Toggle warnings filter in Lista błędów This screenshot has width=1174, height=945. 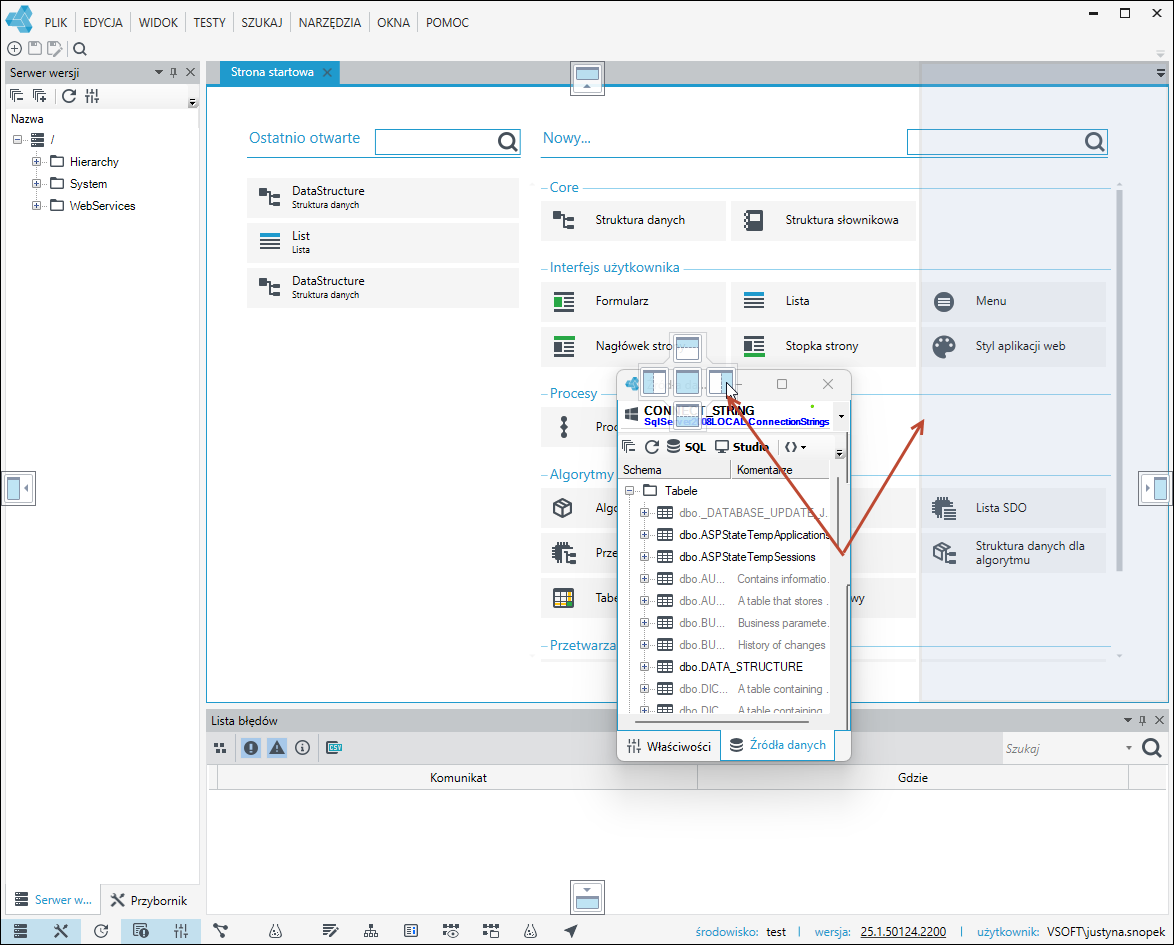click(277, 747)
